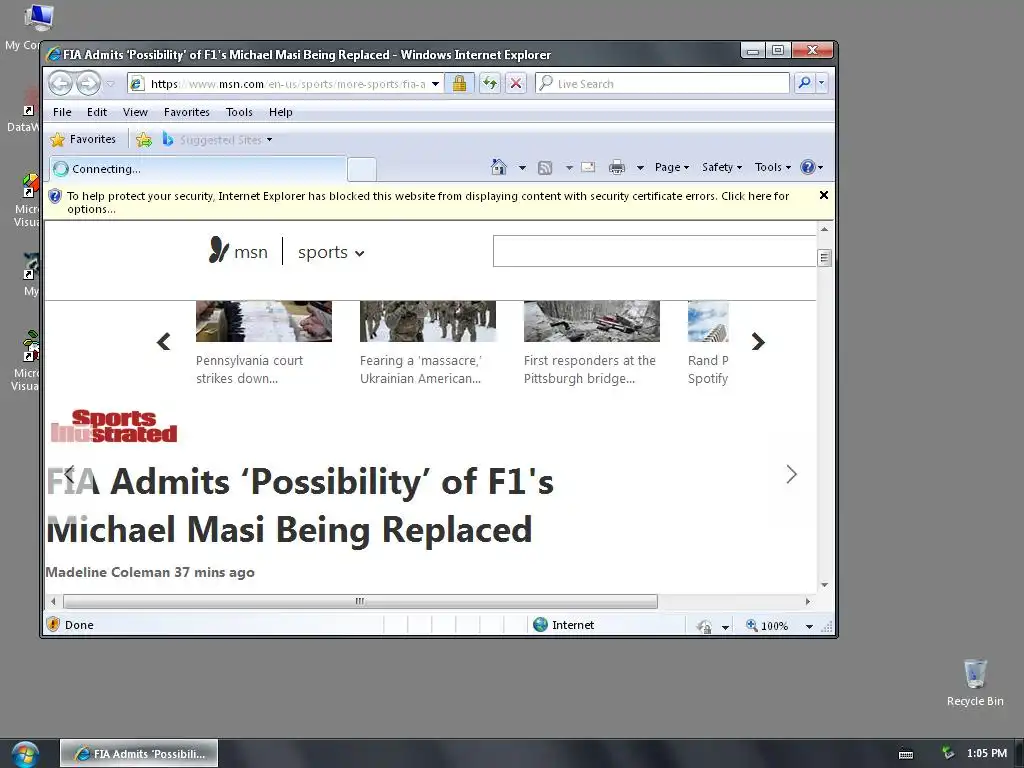
Task: Click the horizontal scrollbar thumb
Action: [360, 601]
